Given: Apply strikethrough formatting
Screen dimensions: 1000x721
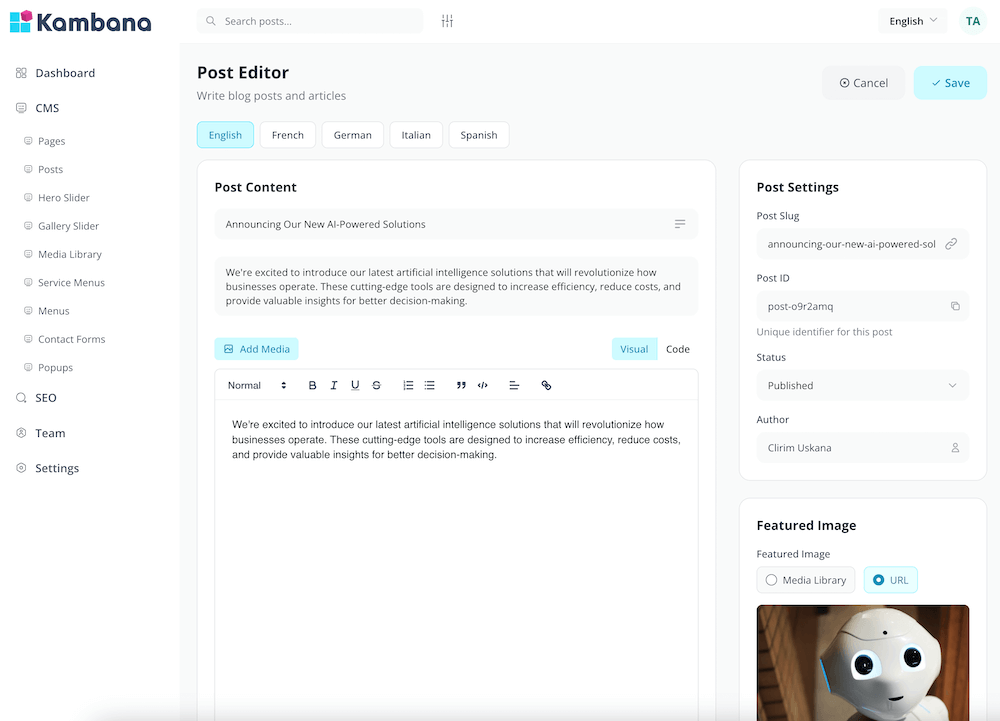Looking at the screenshot, I should (376, 385).
